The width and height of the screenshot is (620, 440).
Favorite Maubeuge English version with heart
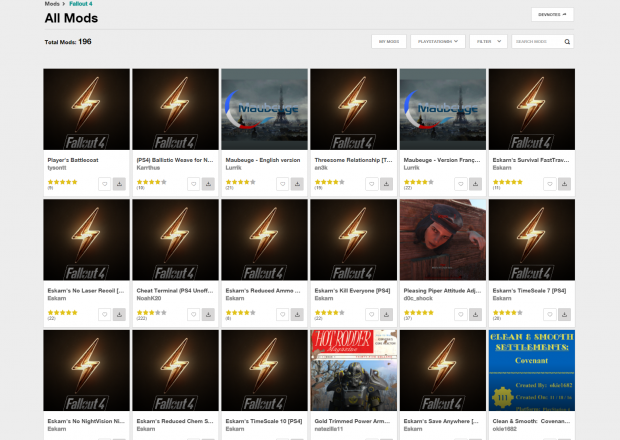click(x=282, y=184)
